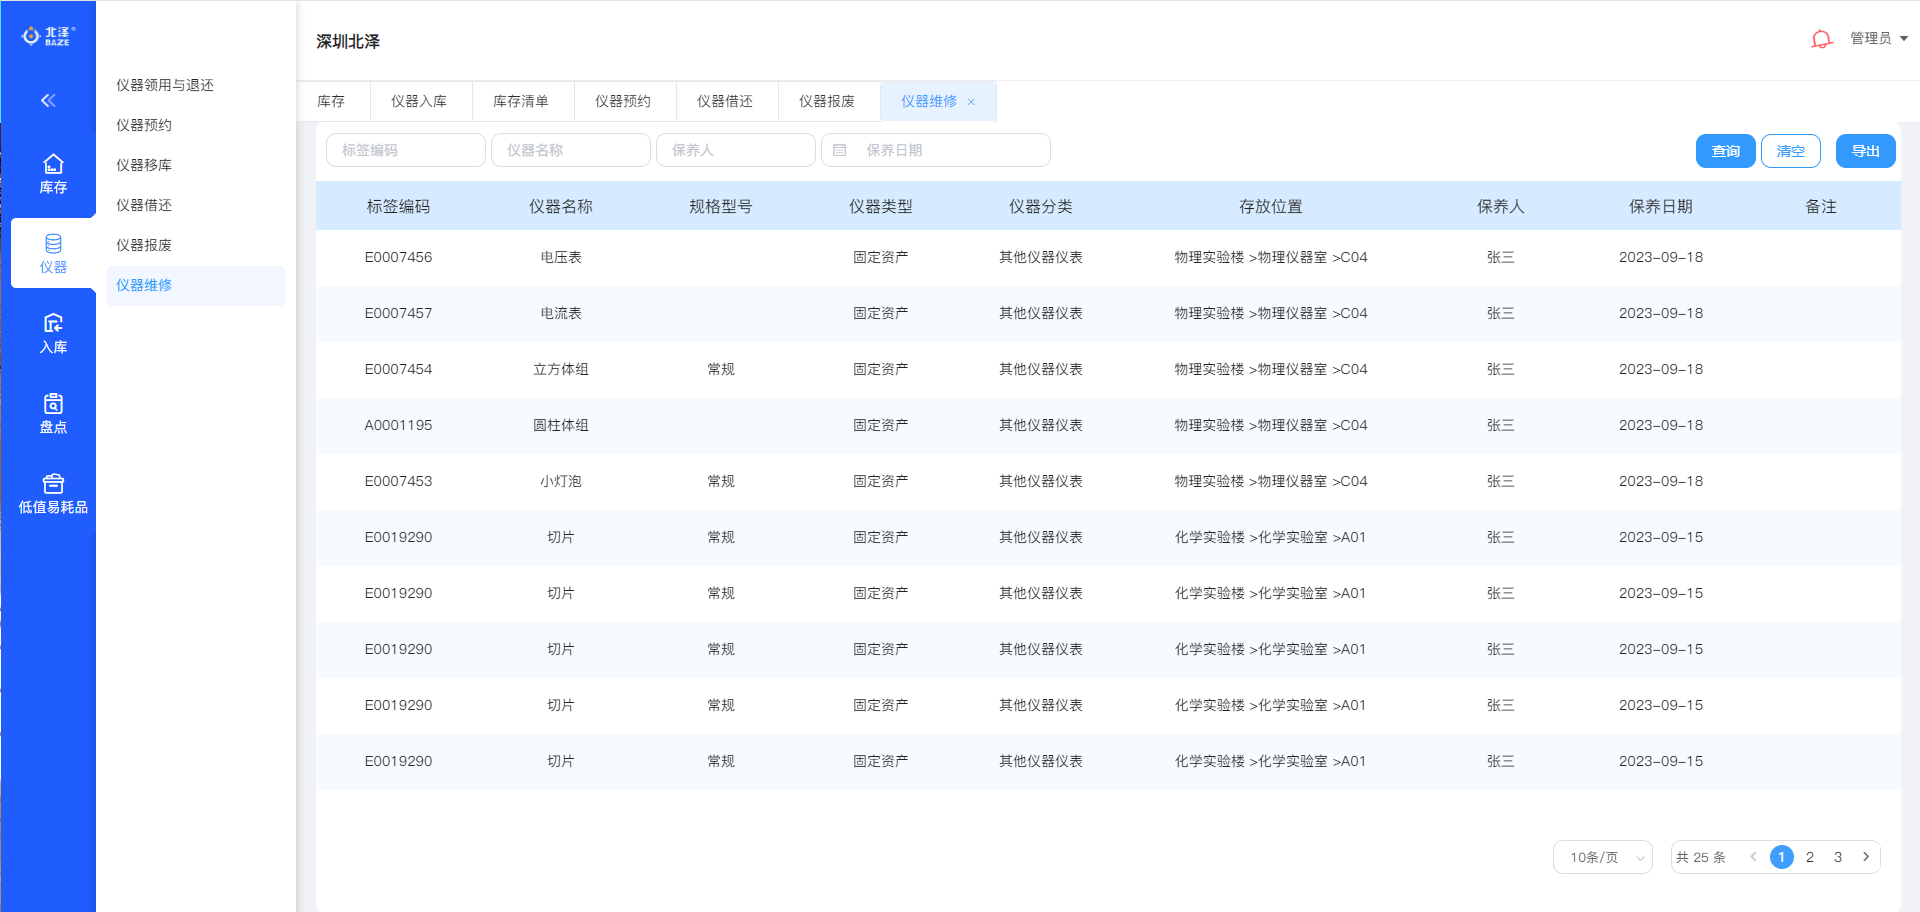Screen dimensions: 1920x912
Task: Close the 仪器维修 tab
Action: pyautogui.click(x=971, y=102)
